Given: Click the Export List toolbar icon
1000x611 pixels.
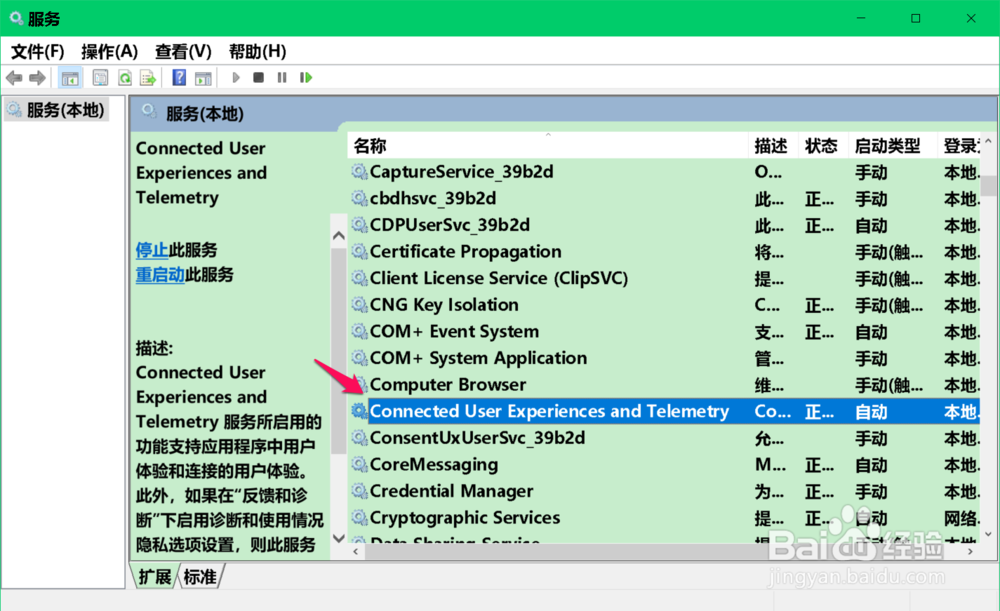Looking at the screenshot, I should 148,78.
